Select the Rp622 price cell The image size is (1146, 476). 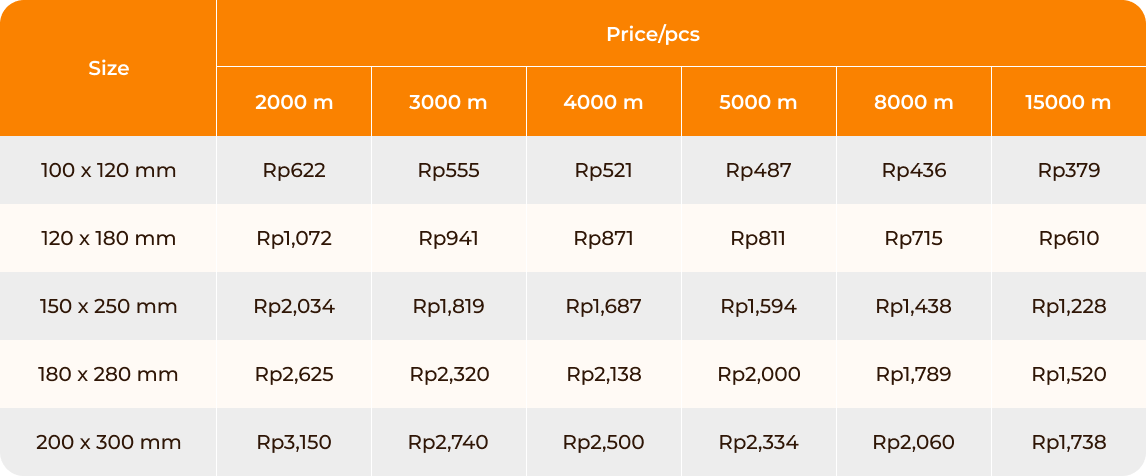294,170
